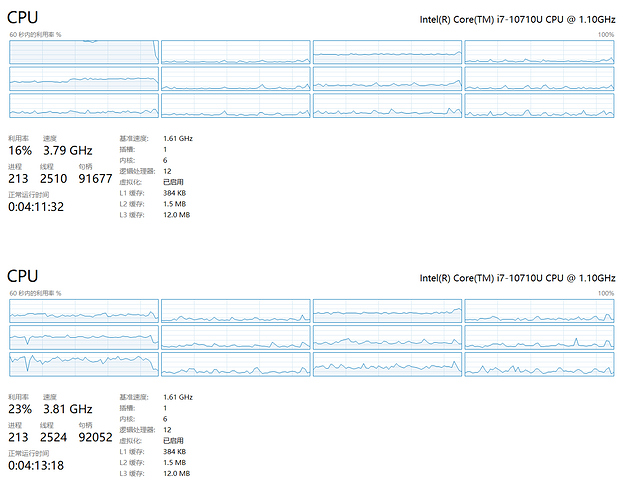The height and width of the screenshot is (500, 636).
Task: Click the uptime value 0:04:13:18
Action: (x=36, y=465)
